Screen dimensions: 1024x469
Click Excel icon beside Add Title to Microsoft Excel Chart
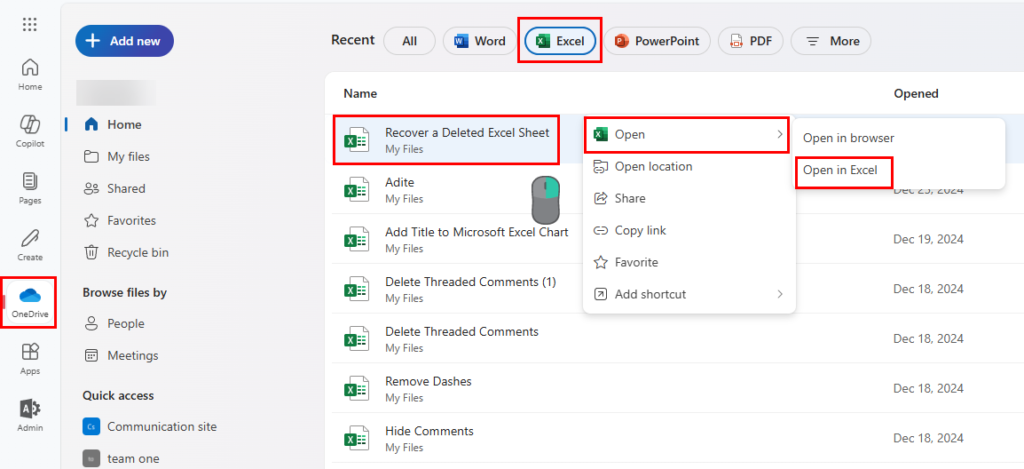click(x=357, y=240)
